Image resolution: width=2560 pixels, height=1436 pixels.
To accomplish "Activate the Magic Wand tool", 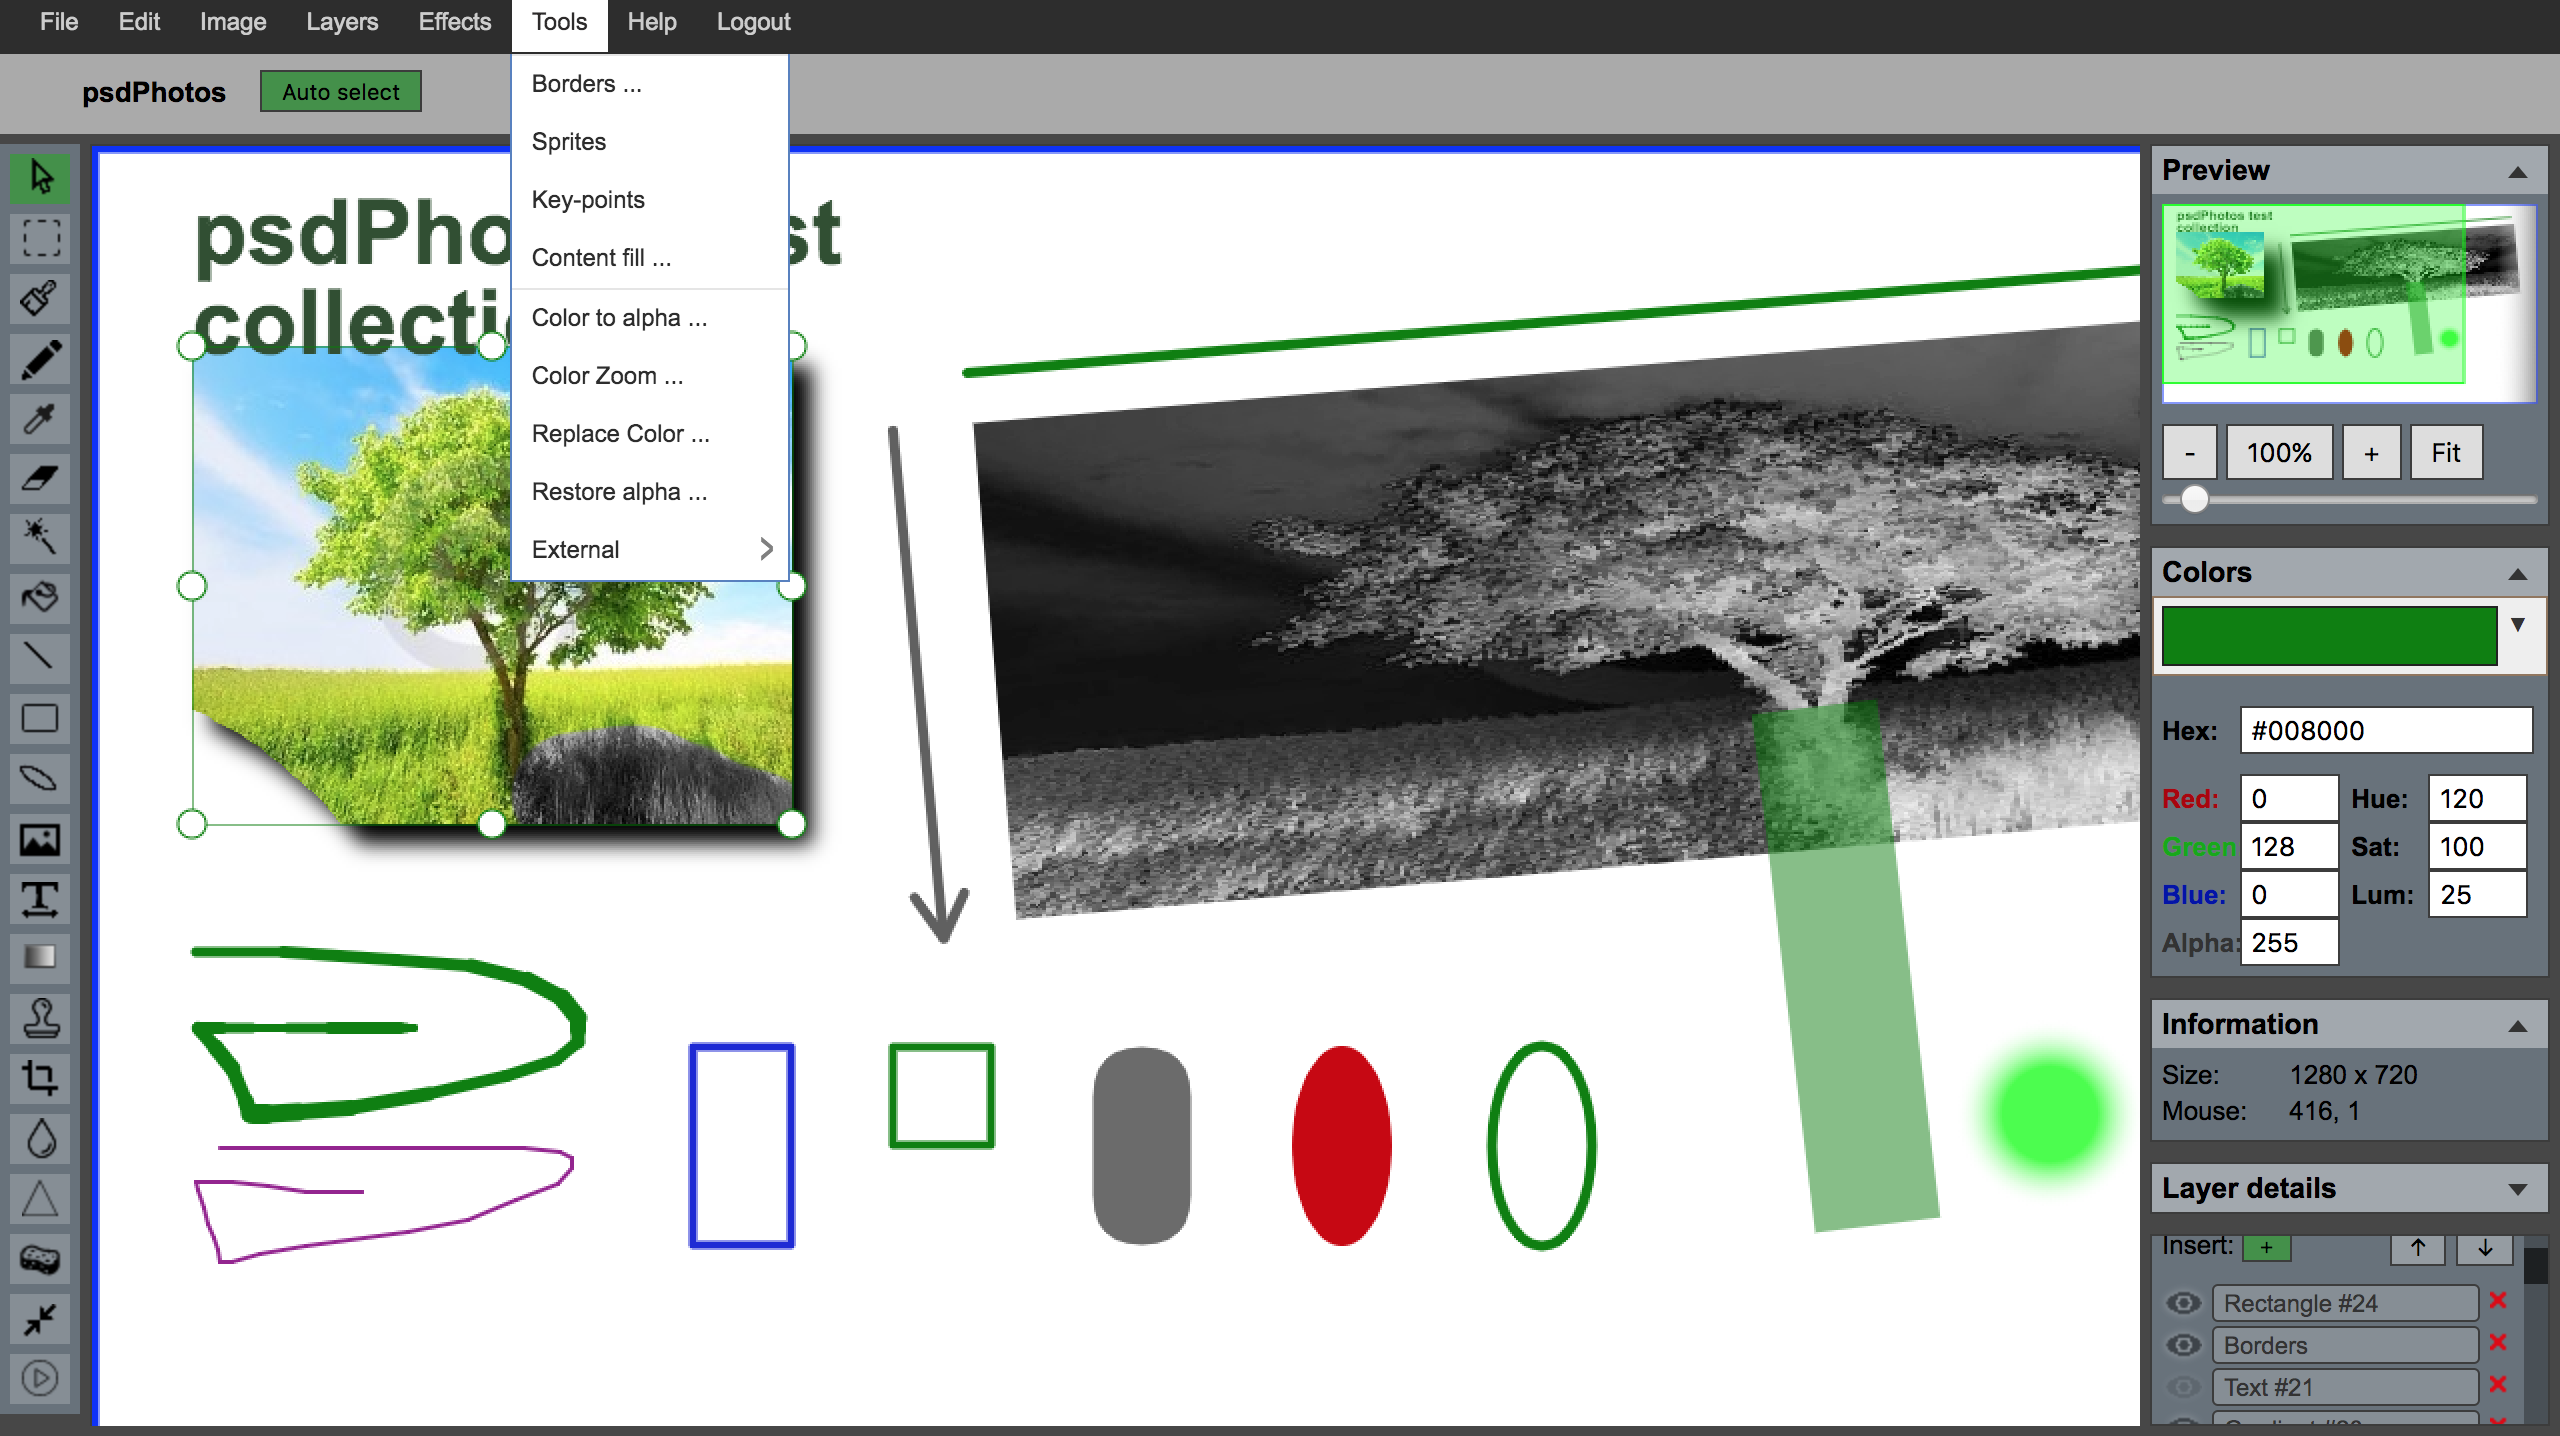I will [40, 537].
